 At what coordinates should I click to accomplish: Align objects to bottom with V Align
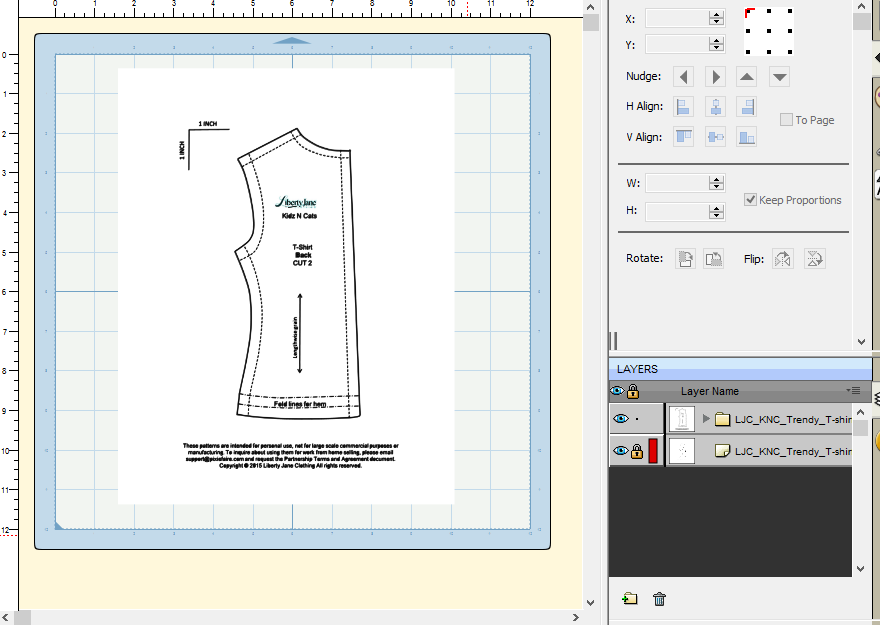pyautogui.click(x=747, y=137)
